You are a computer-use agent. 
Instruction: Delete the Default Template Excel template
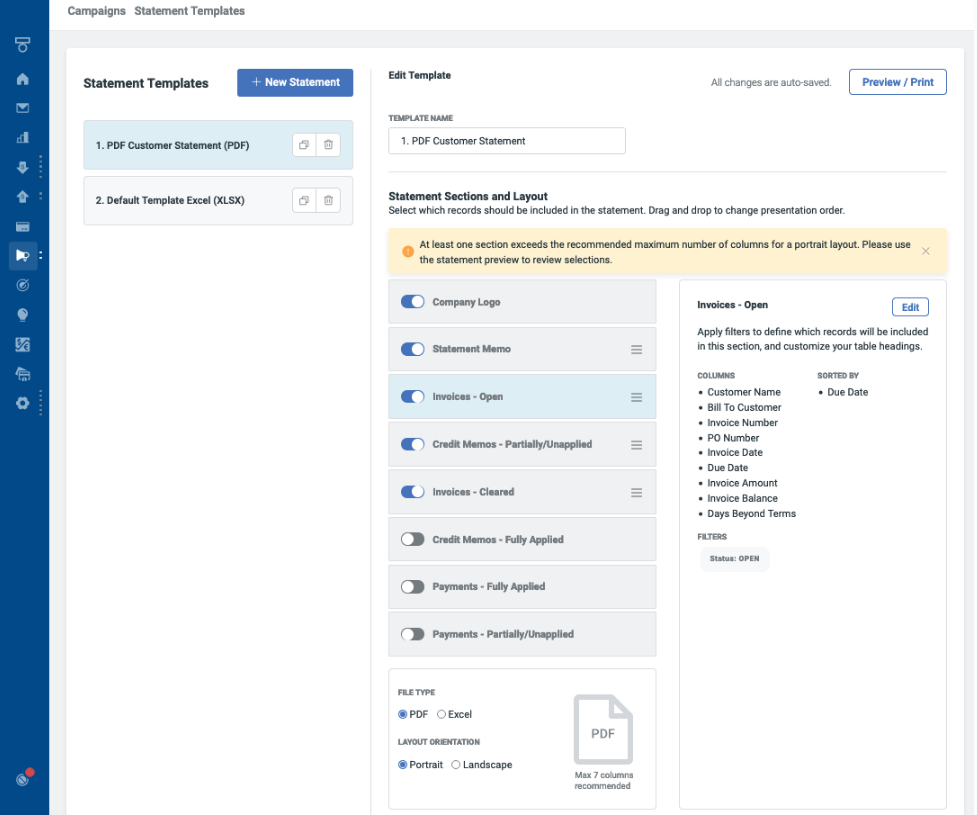click(328, 201)
